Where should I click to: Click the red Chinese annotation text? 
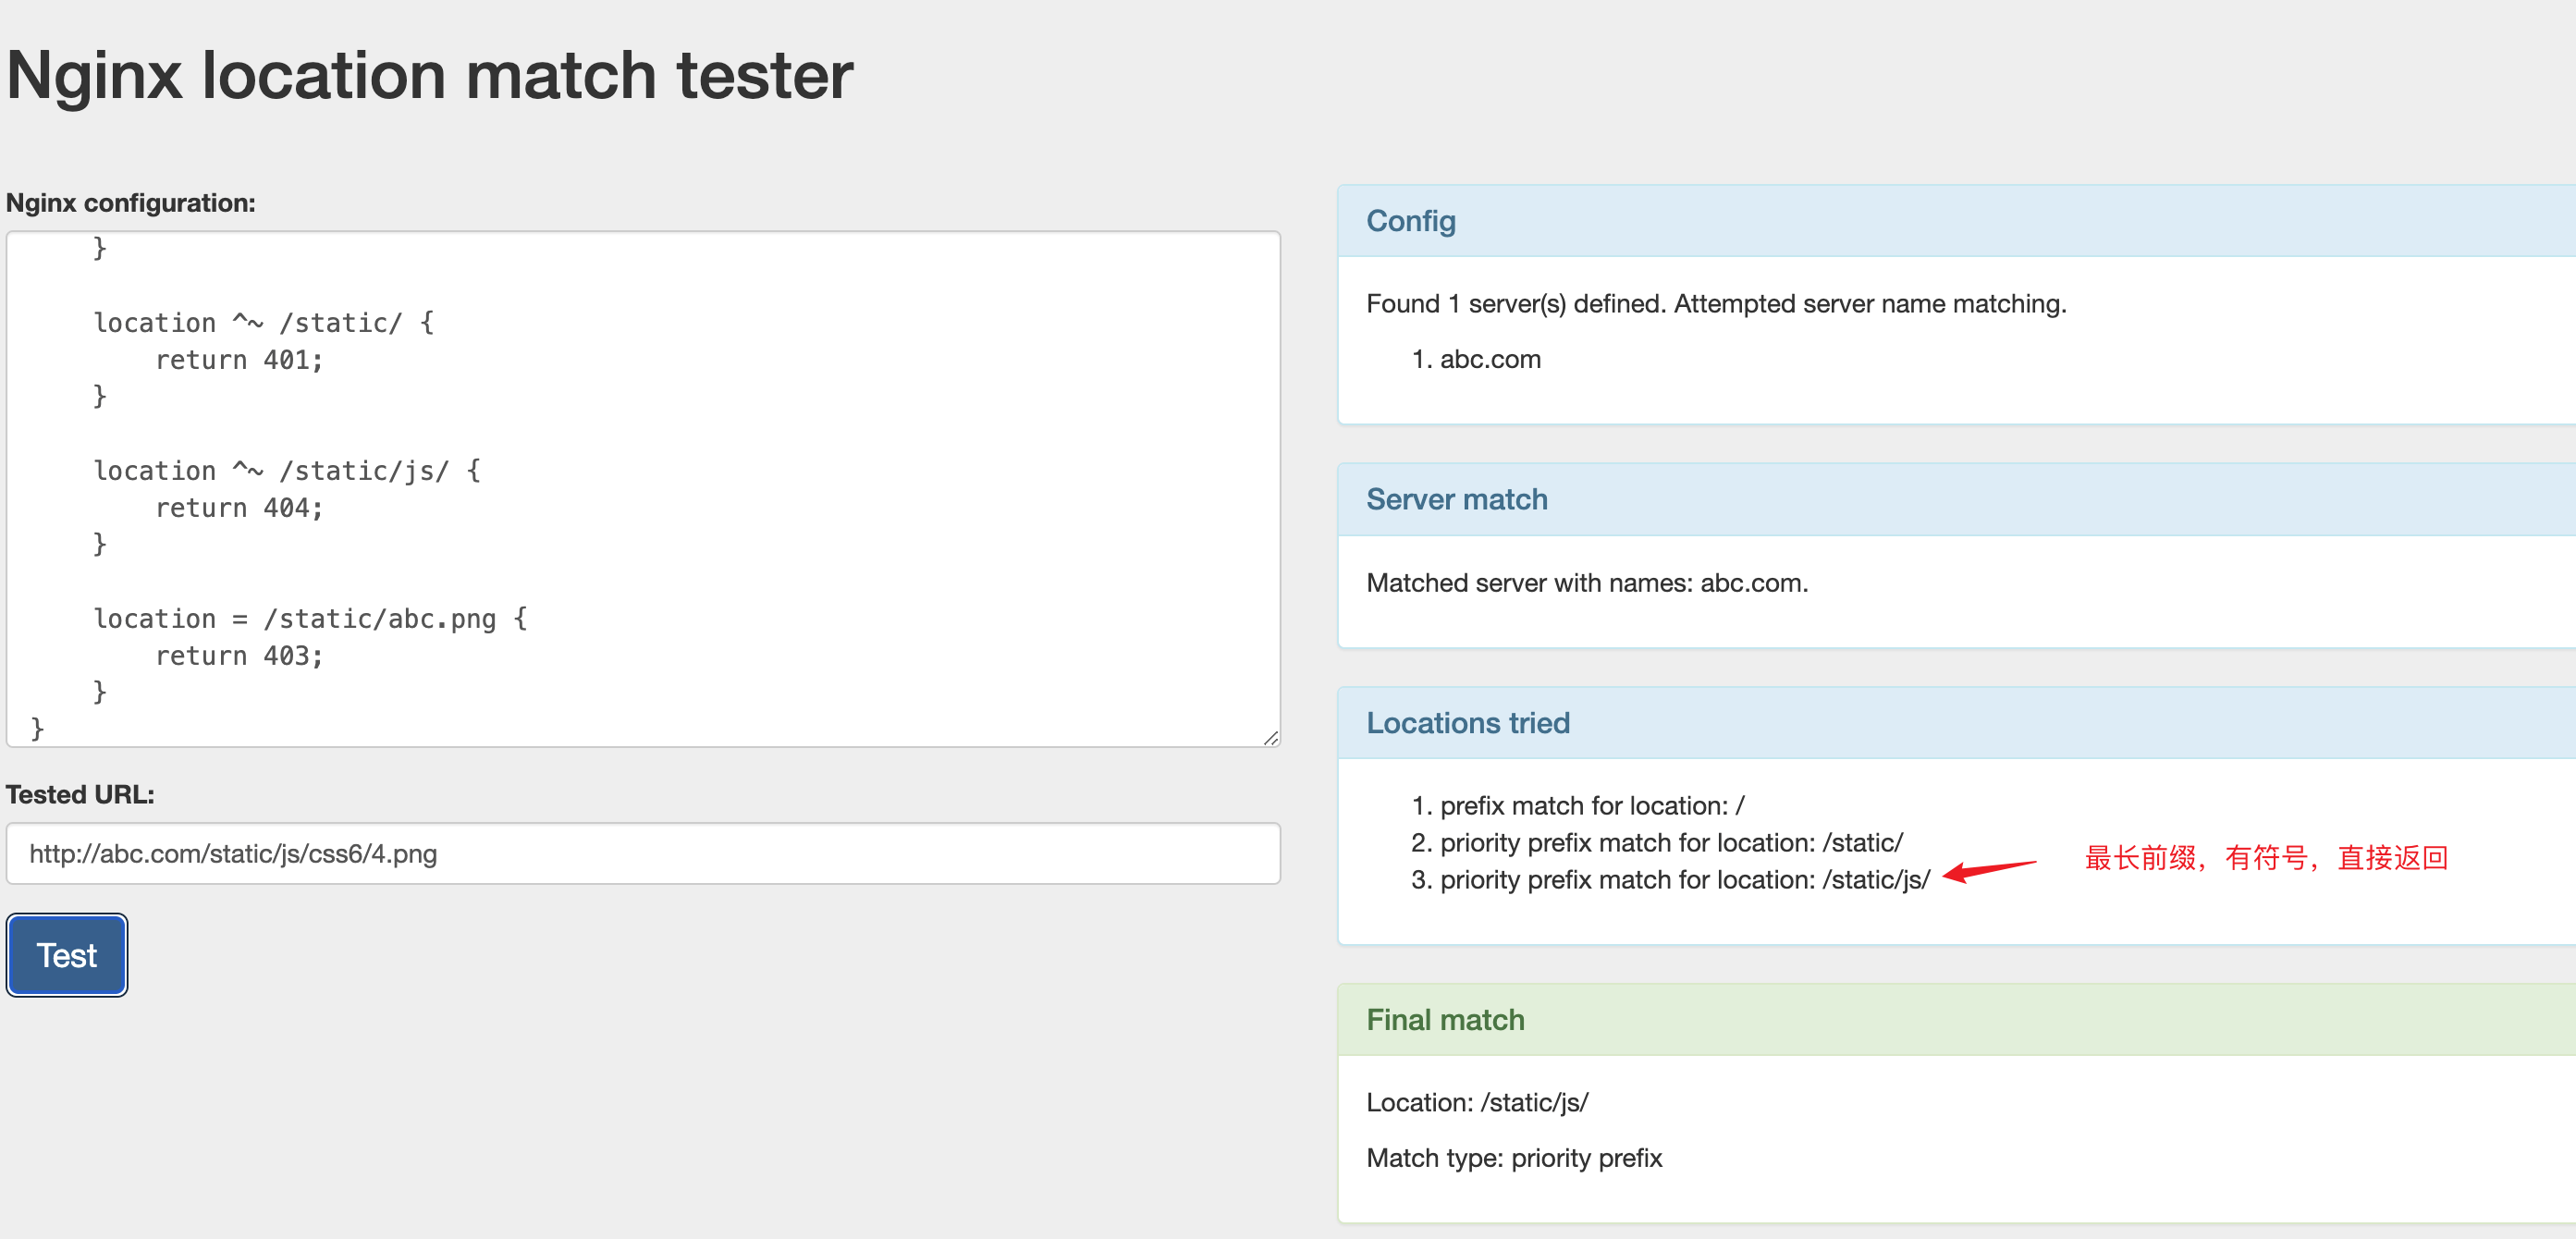2265,858
